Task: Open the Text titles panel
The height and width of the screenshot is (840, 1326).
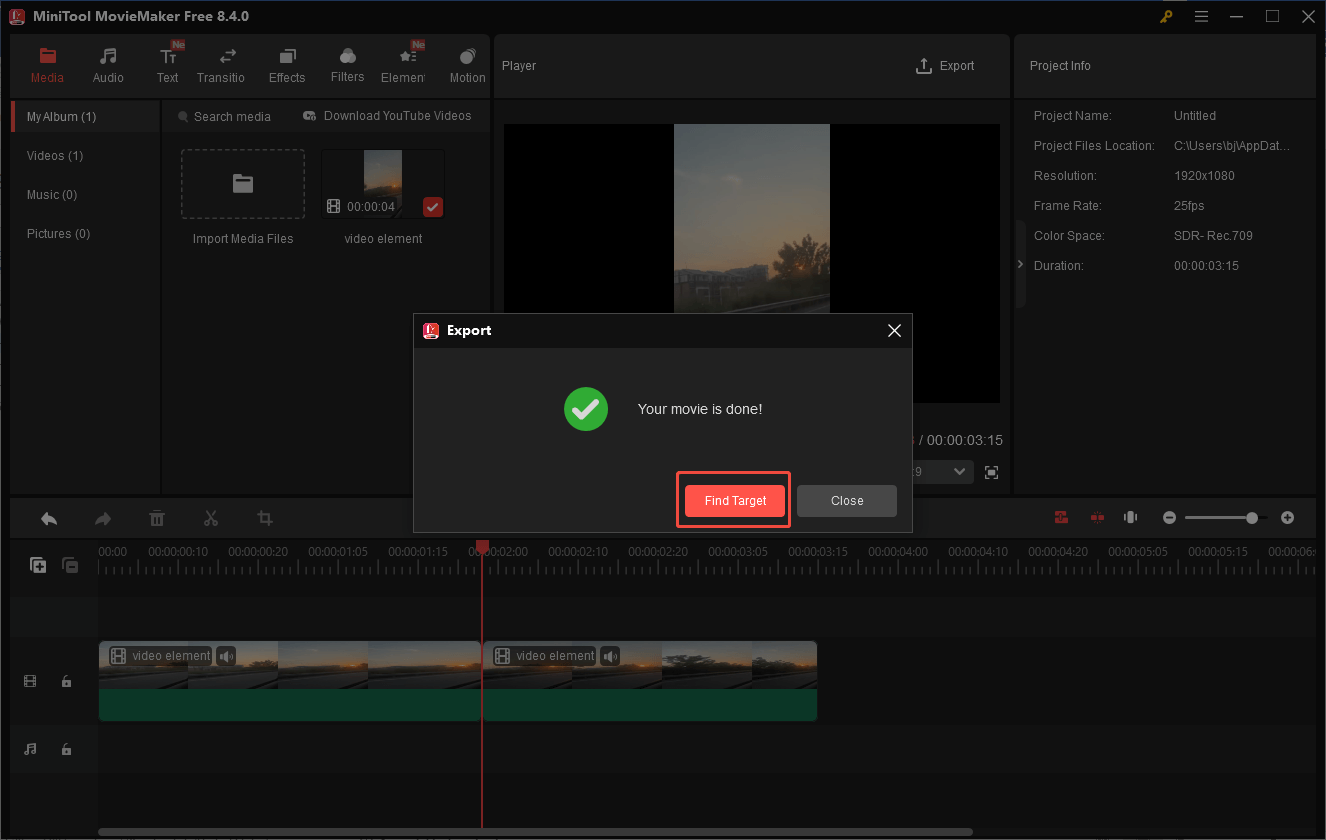Action: (x=166, y=63)
